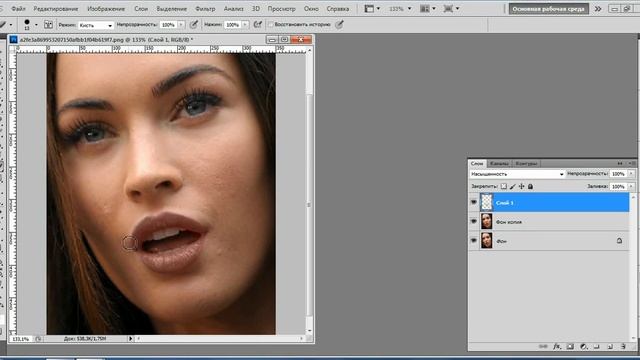Switch to the Каналы tab
The image size is (640, 360).
[x=499, y=163]
